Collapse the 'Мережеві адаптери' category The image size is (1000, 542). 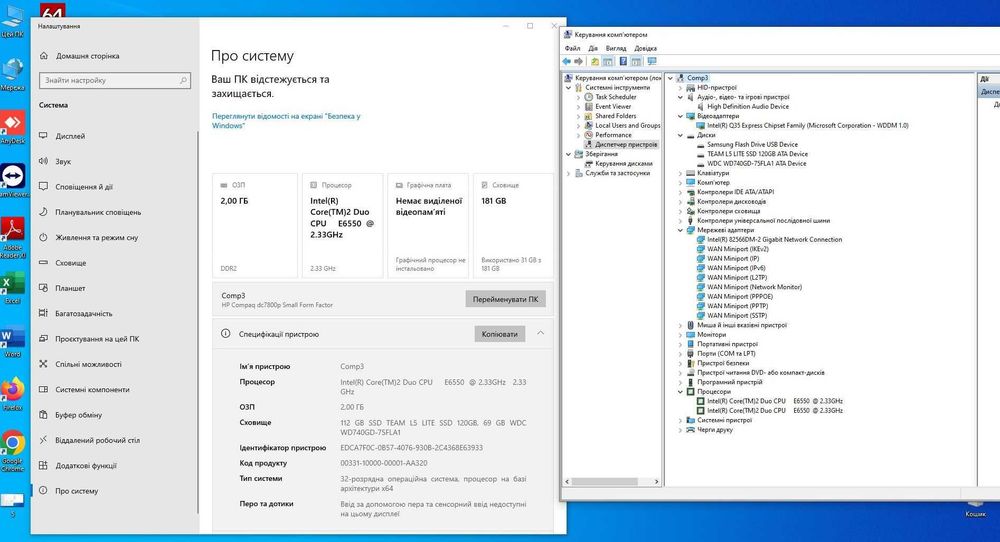coord(680,230)
